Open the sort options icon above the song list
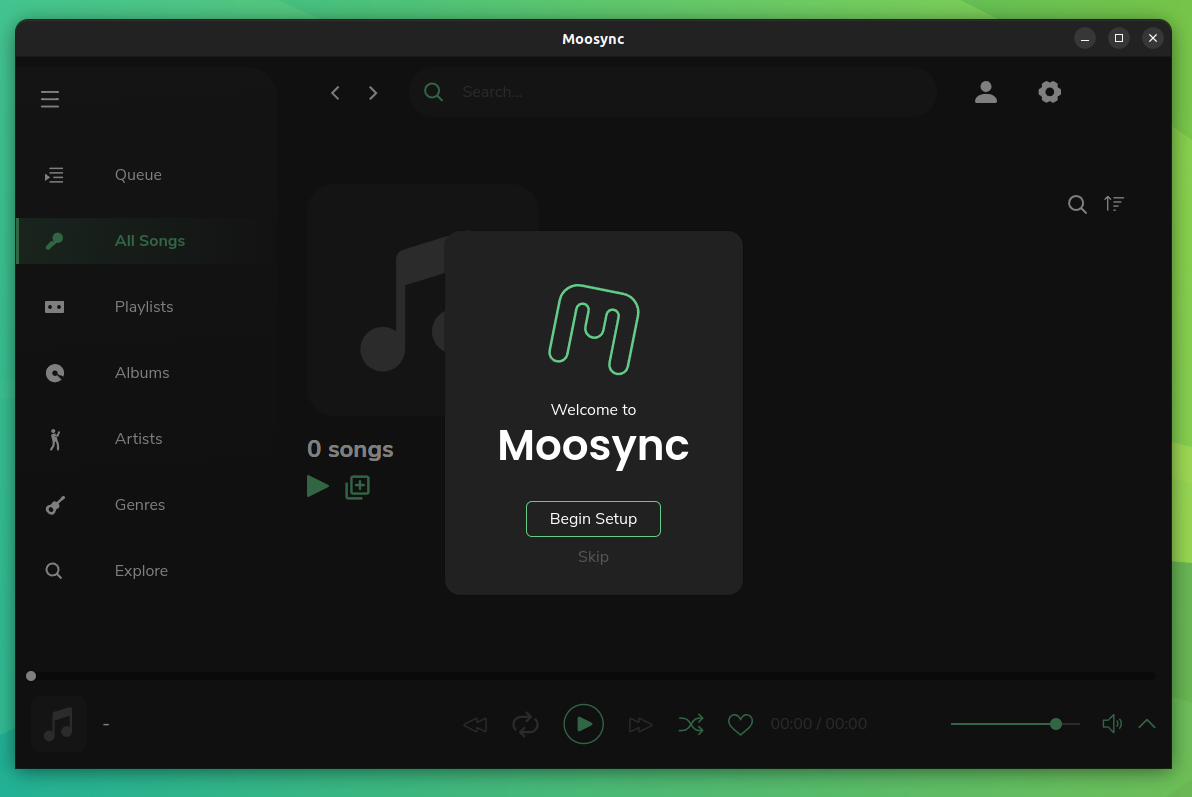Image resolution: width=1192 pixels, height=797 pixels. pos(1114,203)
